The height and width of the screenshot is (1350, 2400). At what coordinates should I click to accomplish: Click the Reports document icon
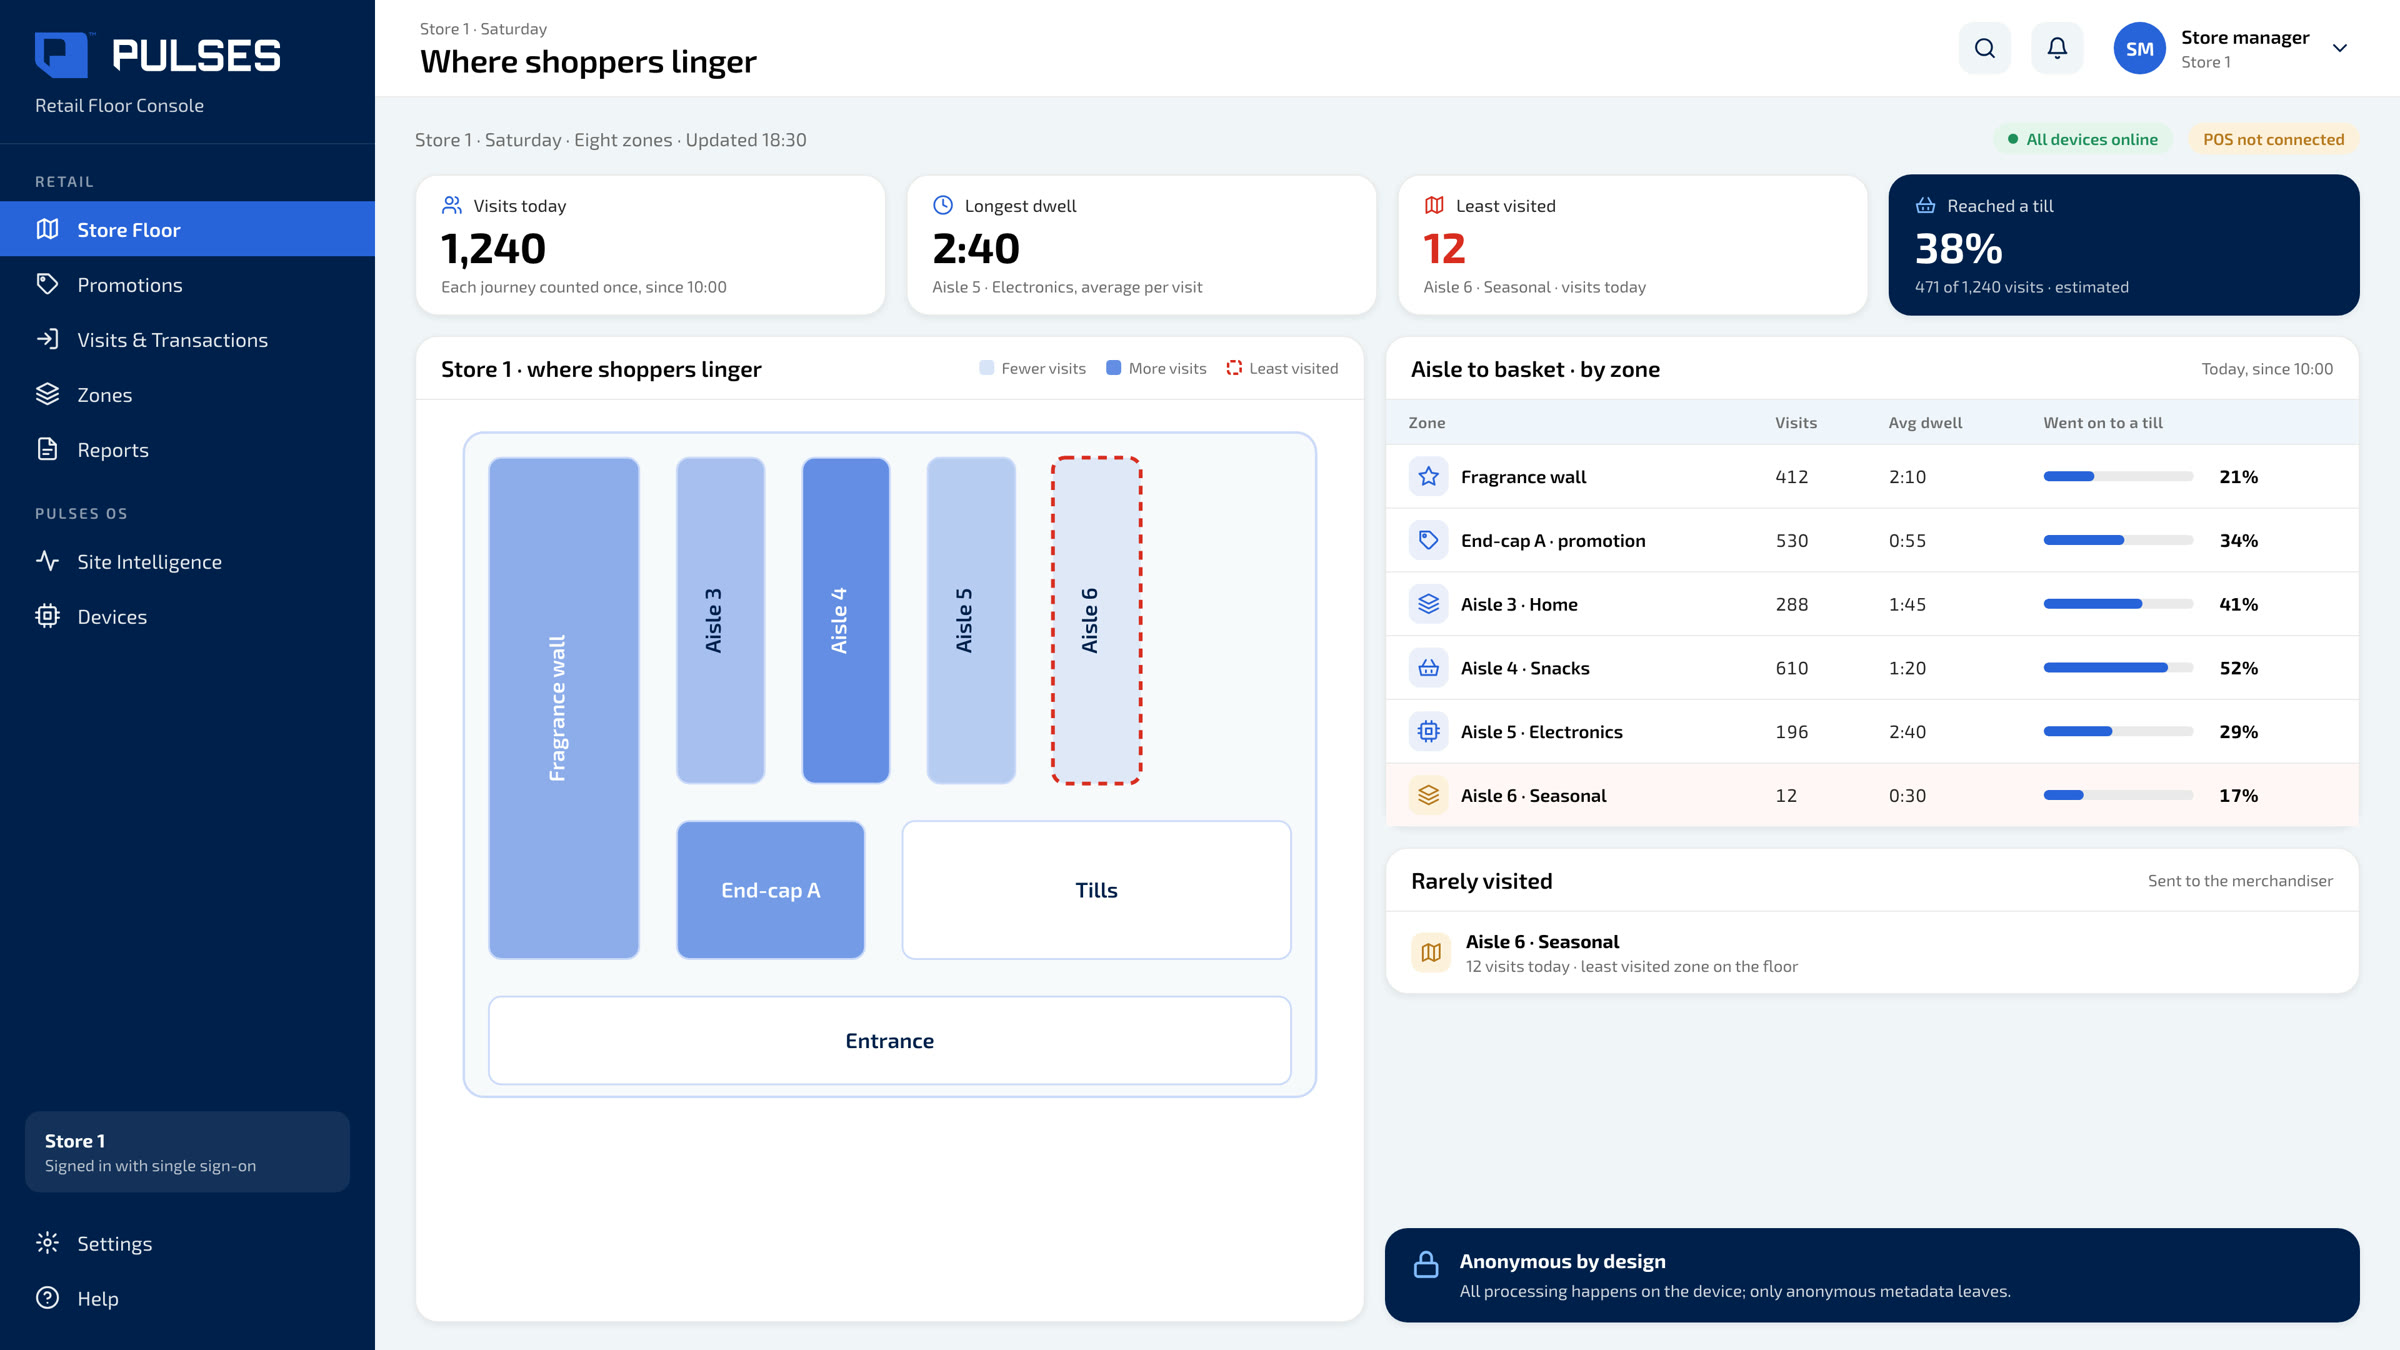(x=47, y=449)
